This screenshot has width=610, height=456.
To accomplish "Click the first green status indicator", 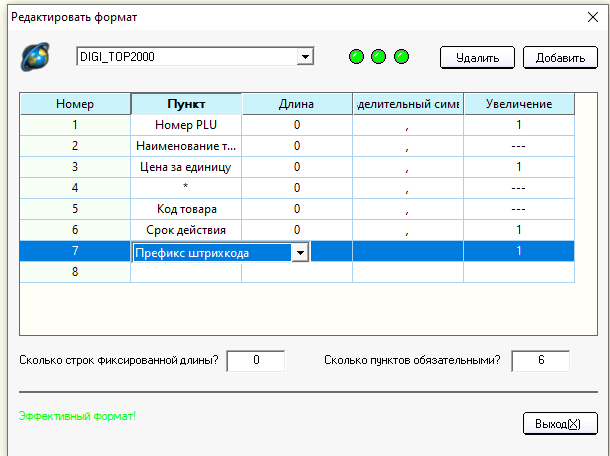I will point(357,56).
